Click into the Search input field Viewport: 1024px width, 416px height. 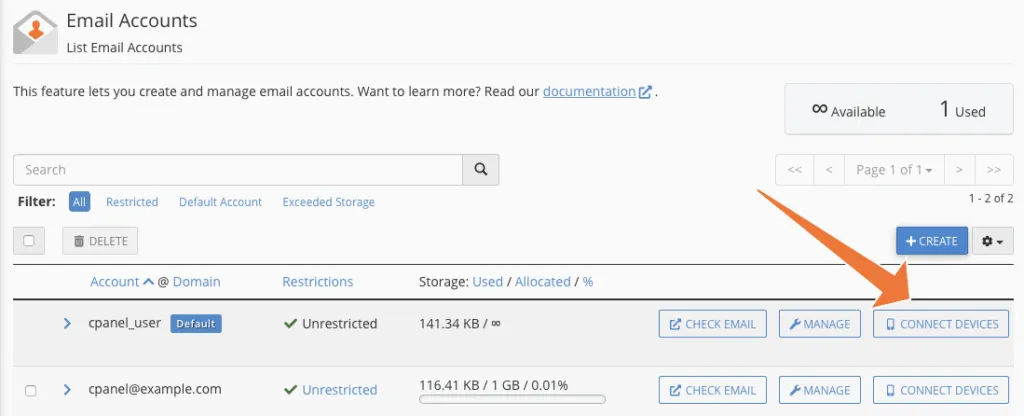(x=238, y=170)
